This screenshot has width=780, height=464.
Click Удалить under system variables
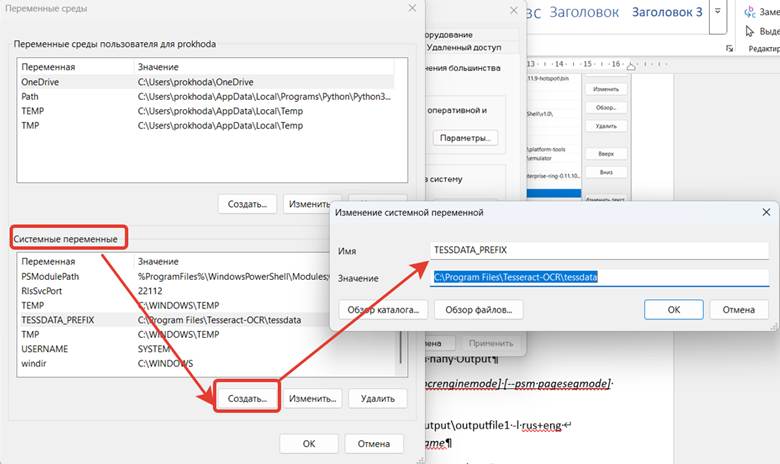tap(378, 398)
